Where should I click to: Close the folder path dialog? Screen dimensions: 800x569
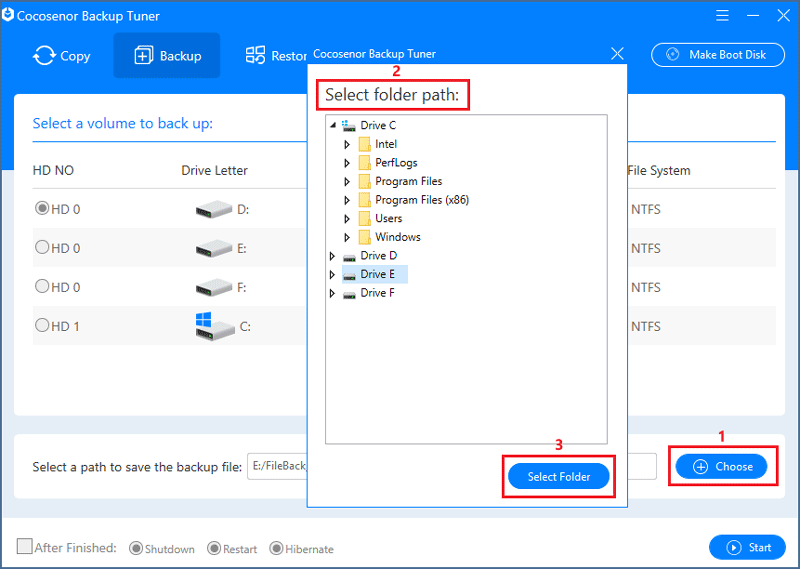point(617,54)
